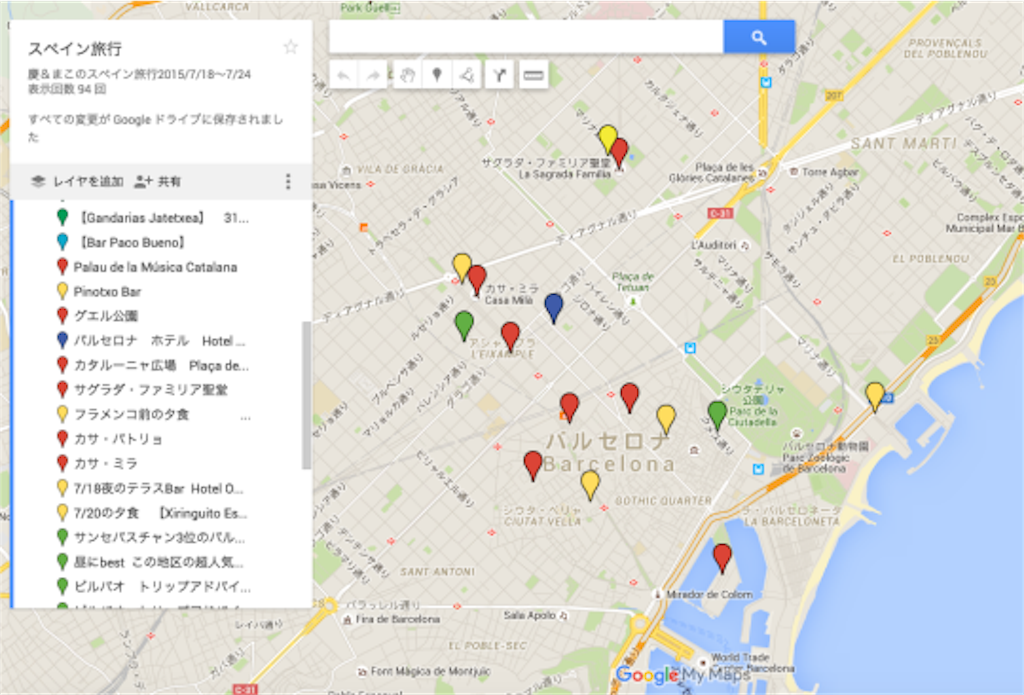1024x695 pixels.
Task: Star the スペイン旅行 map
Action: click(291, 47)
